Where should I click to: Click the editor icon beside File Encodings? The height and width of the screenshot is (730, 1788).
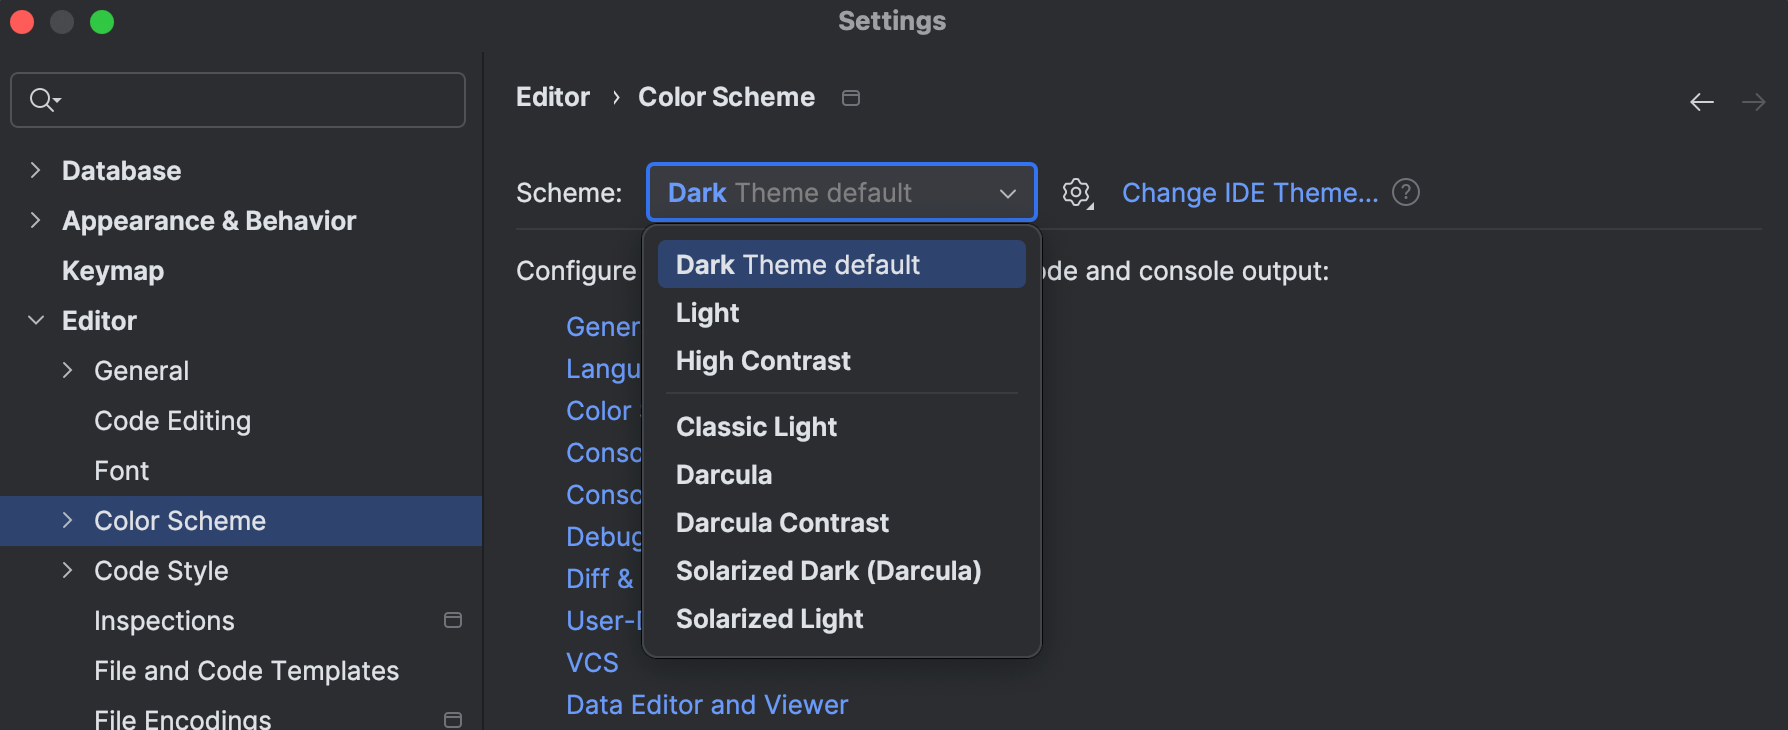click(453, 718)
